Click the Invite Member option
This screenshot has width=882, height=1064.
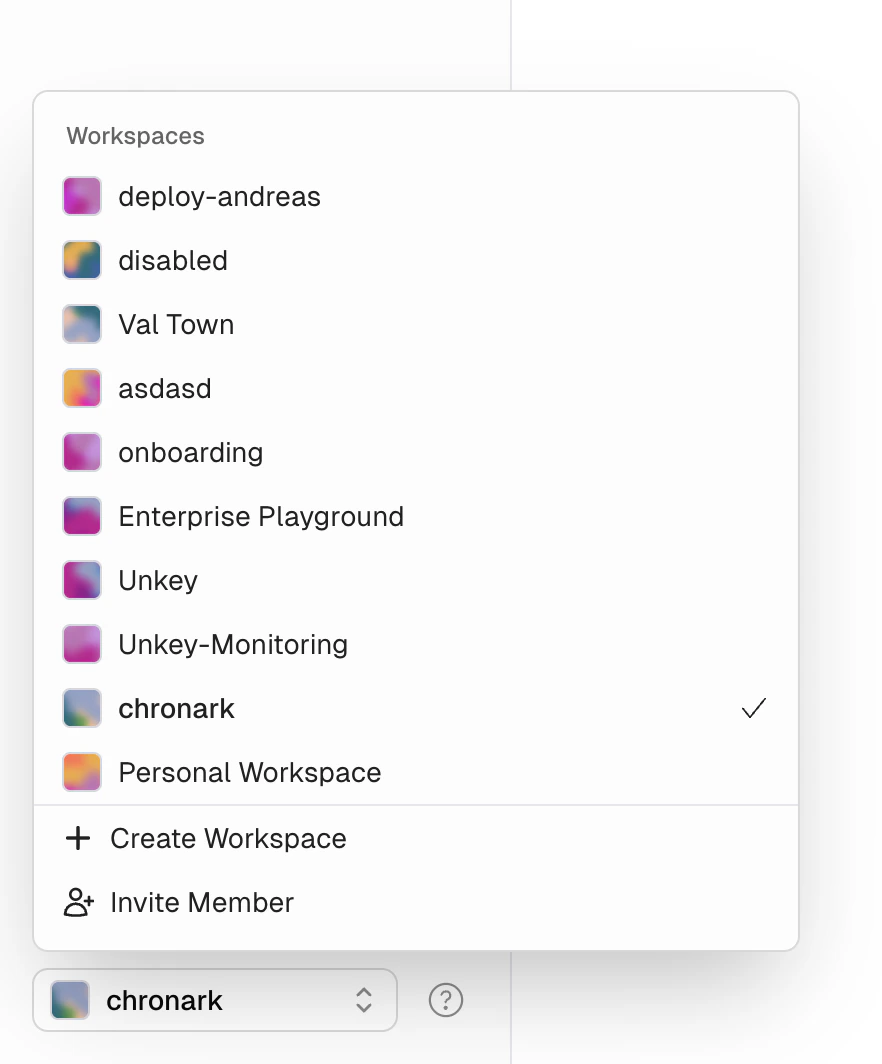[x=202, y=902]
